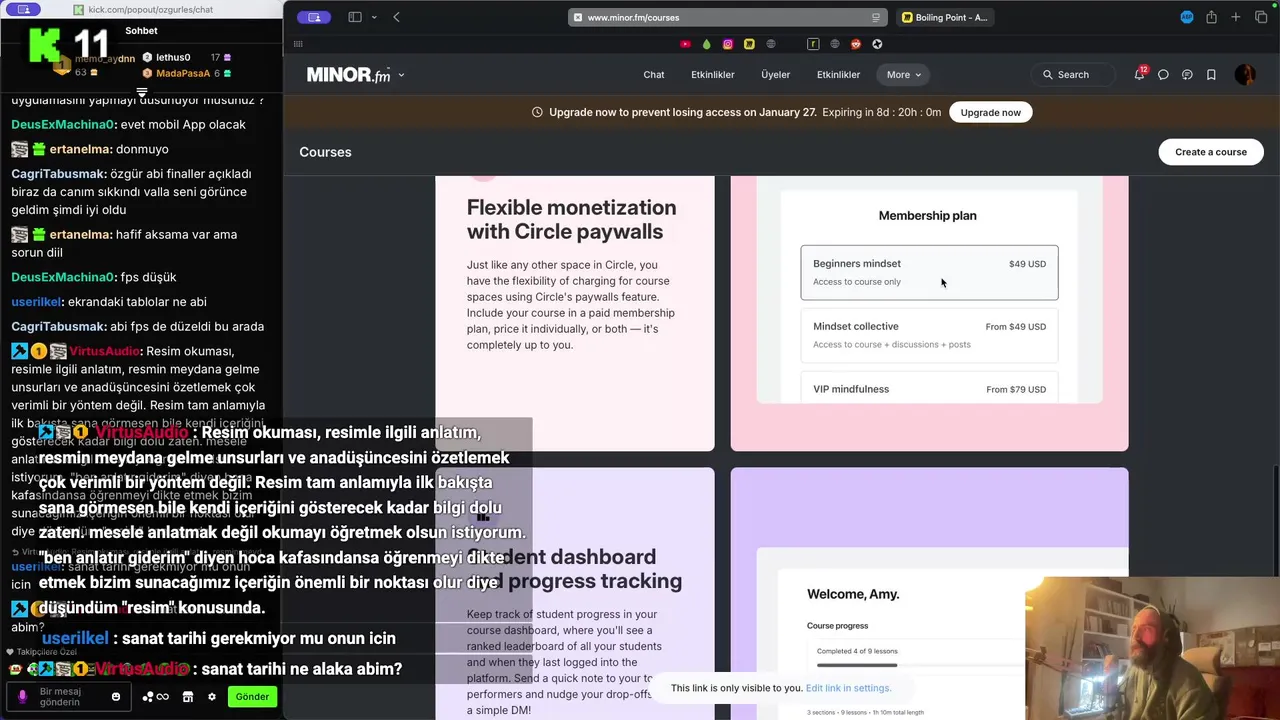Open the browser share icon
Screen dimensions: 1280x720
[1211, 17]
